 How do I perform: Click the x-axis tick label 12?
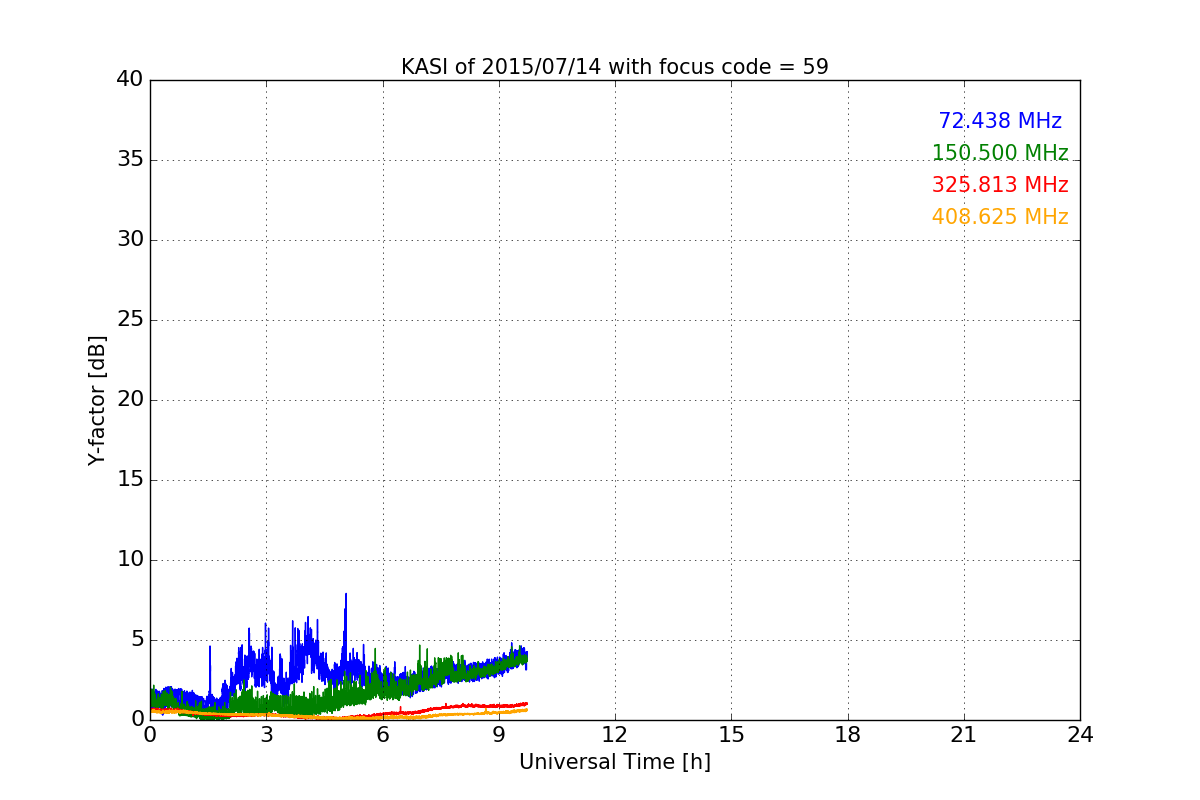pyautogui.click(x=615, y=735)
